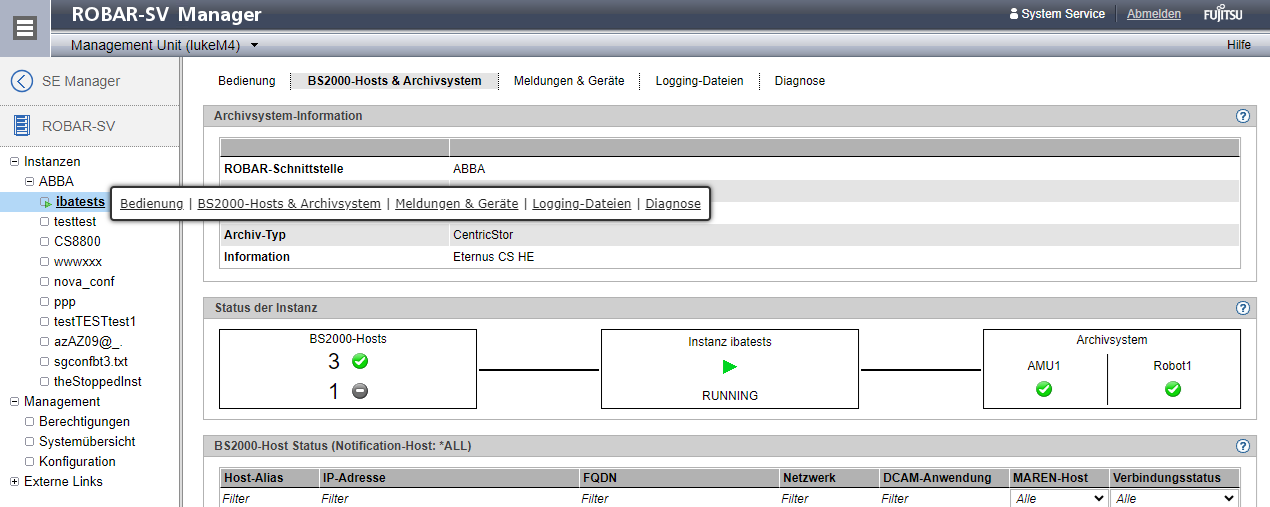
Task: Open the Management Unit dropdown arrow
Action: (254, 45)
